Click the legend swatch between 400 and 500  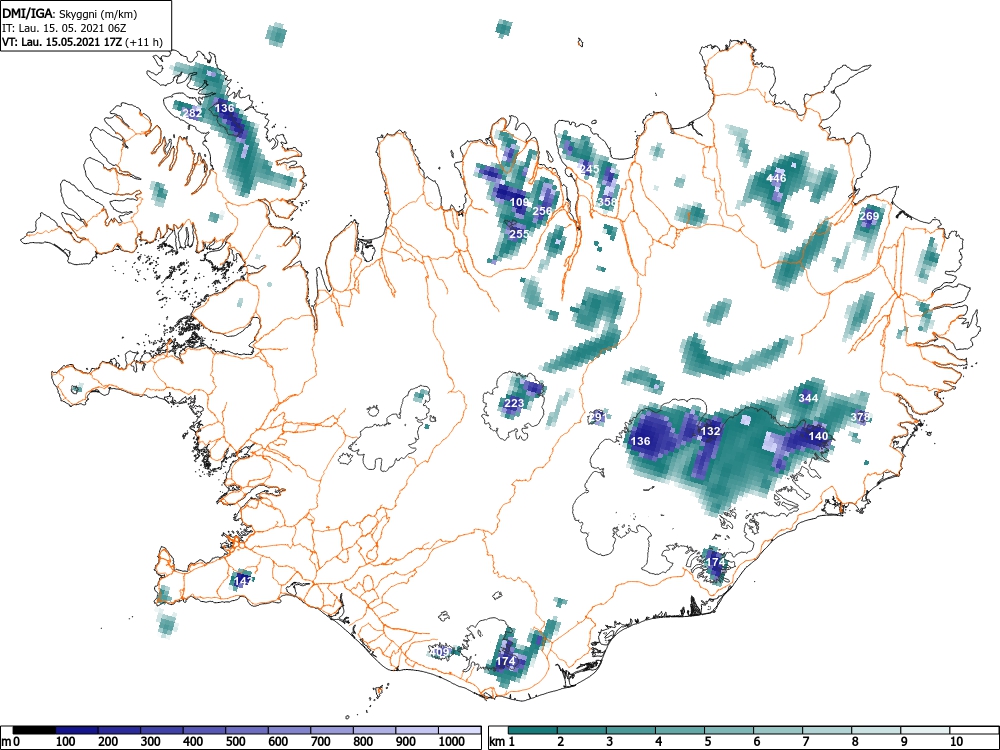pyautogui.click(x=205, y=730)
